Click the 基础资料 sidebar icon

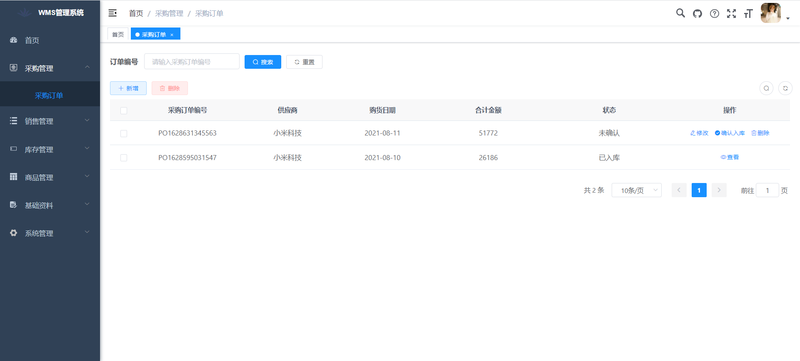[14, 205]
